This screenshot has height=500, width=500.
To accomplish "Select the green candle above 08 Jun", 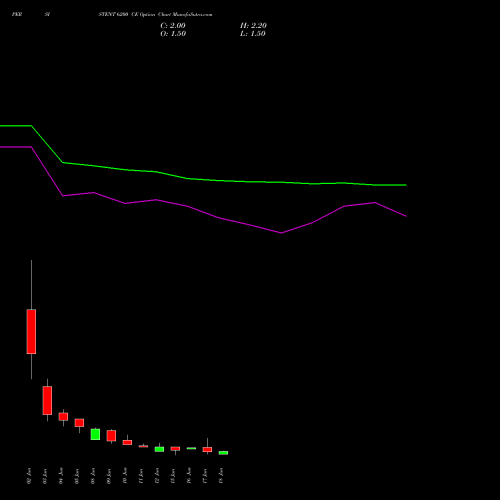I will click(95, 434).
